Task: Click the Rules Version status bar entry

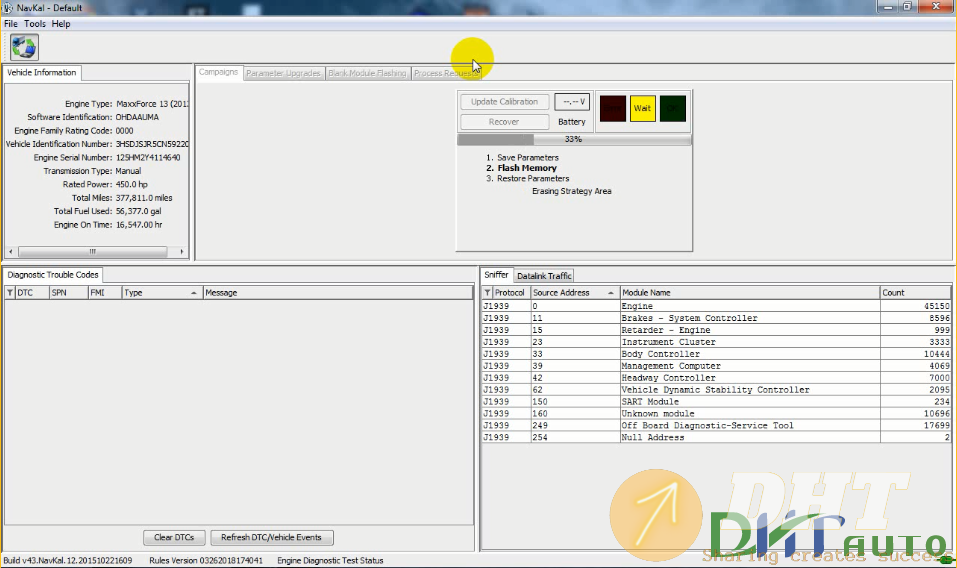Action: pyautogui.click(x=206, y=560)
